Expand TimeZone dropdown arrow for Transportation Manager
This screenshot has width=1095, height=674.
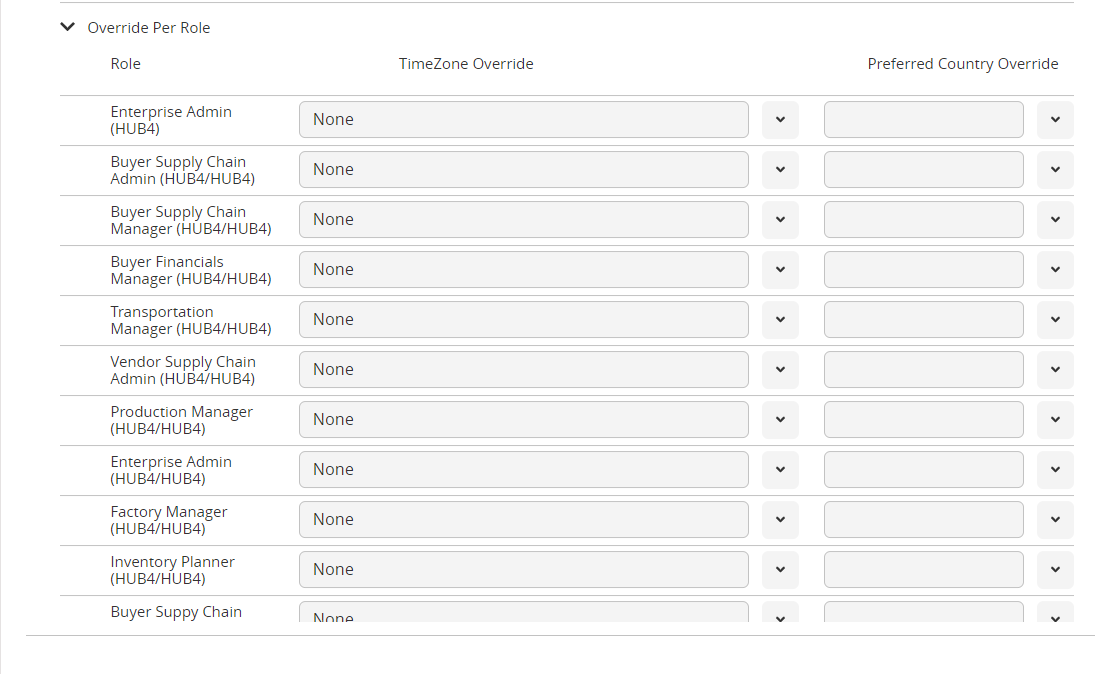click(780, 320)
